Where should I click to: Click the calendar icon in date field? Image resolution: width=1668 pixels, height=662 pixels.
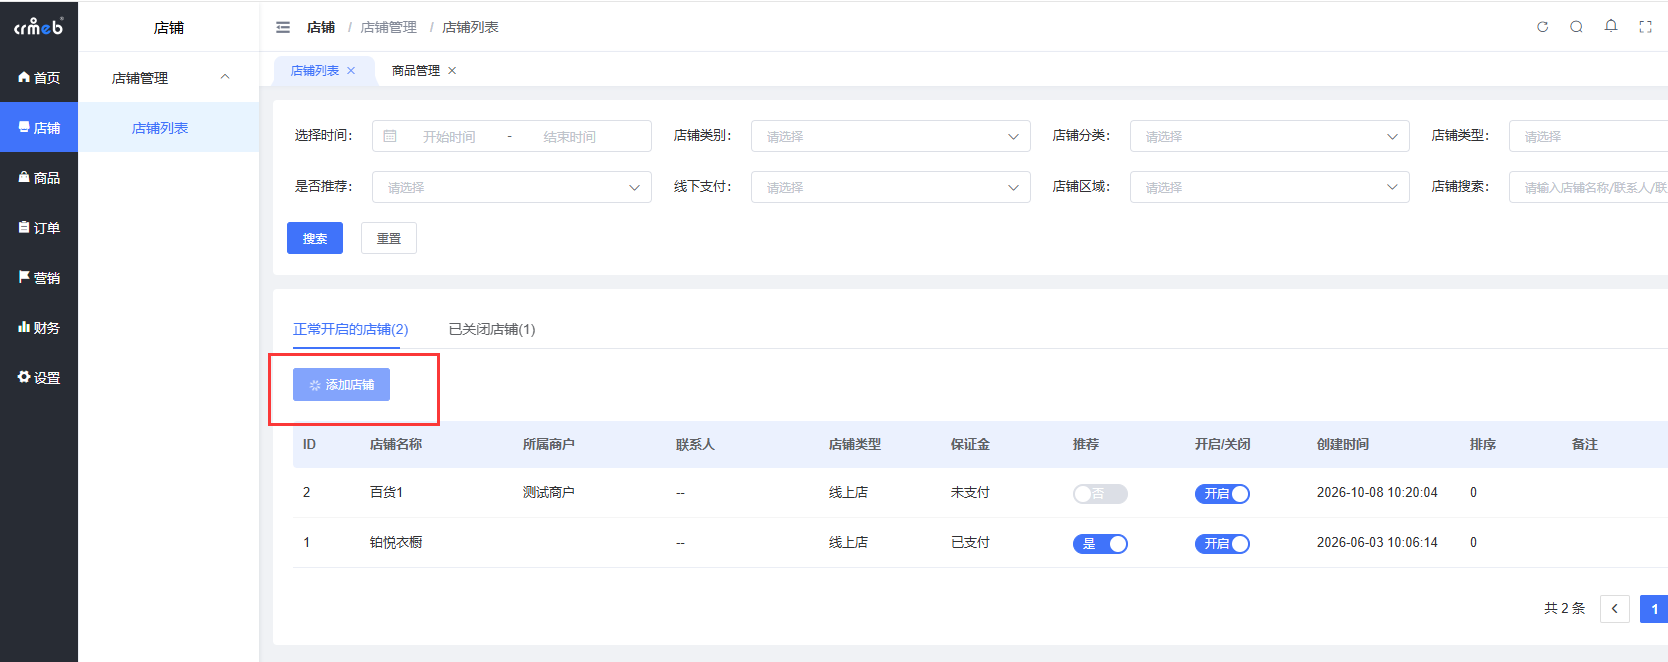pyautogui.click(x=390, y=136)
